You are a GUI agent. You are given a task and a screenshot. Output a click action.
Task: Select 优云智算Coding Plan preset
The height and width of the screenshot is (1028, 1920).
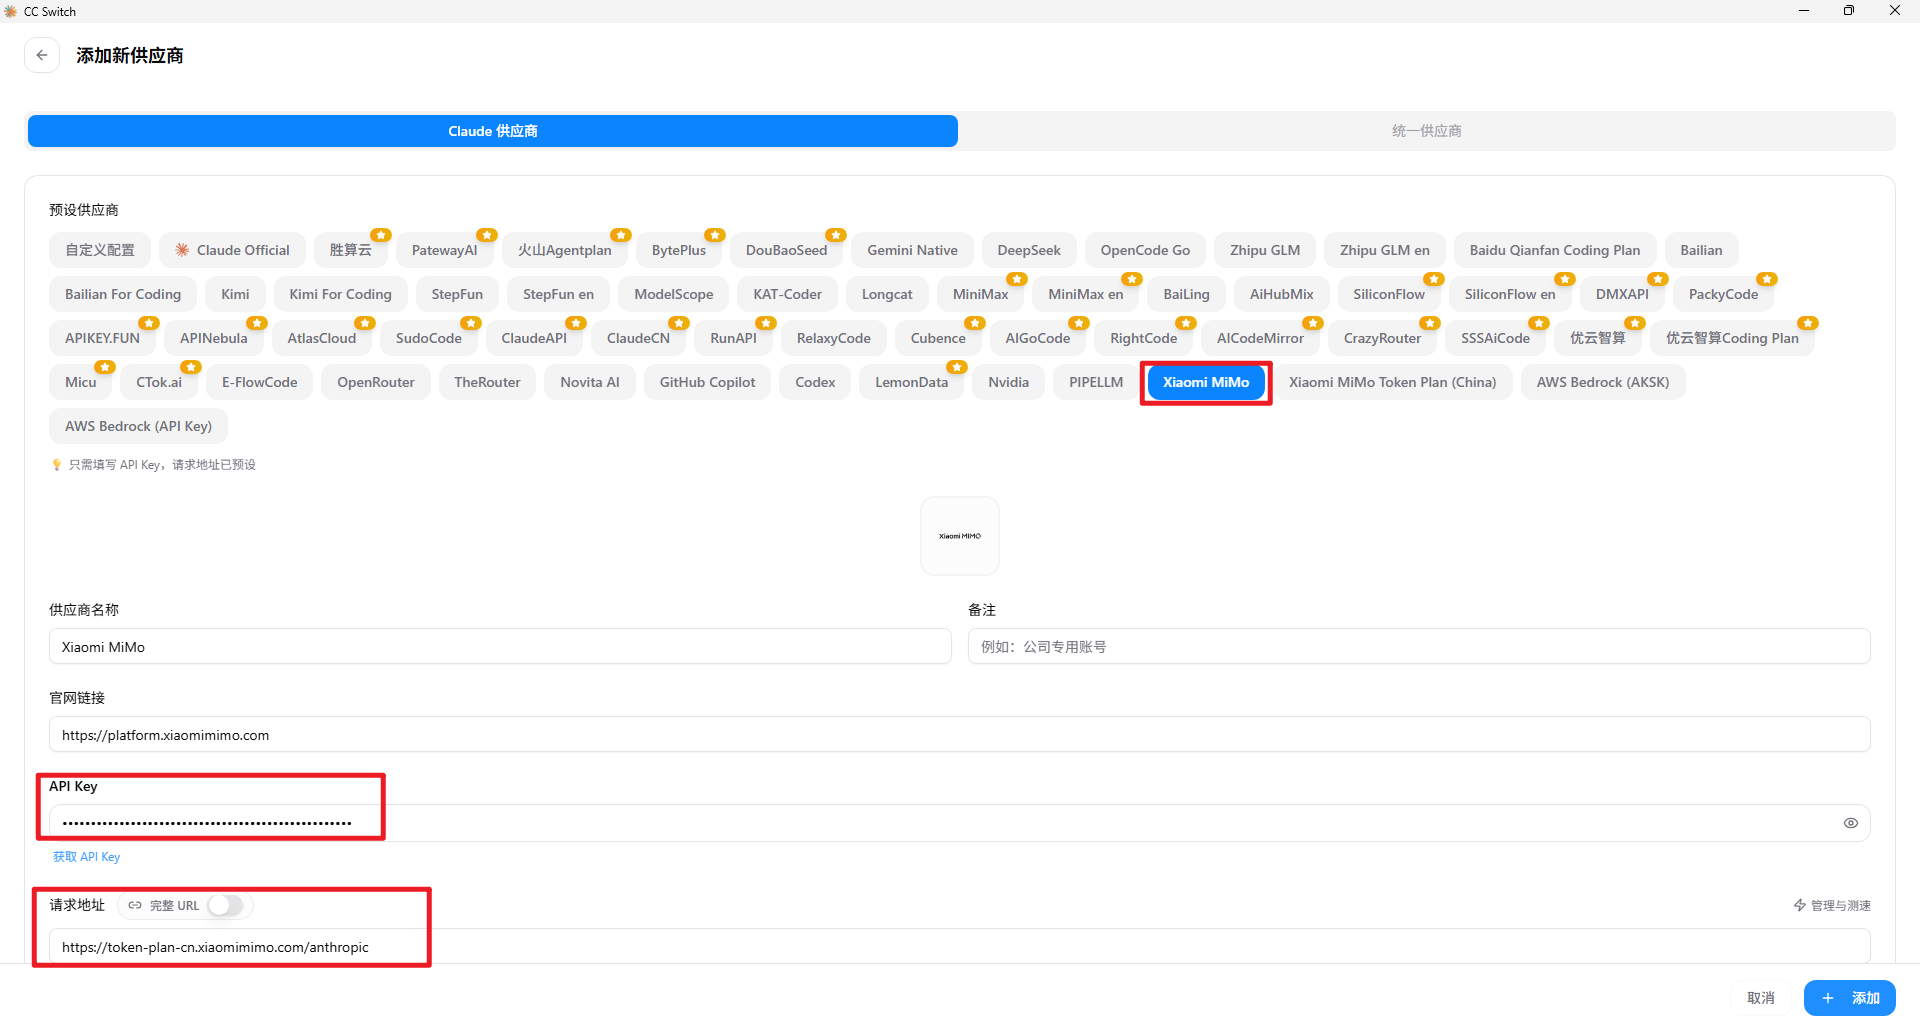1732,338
